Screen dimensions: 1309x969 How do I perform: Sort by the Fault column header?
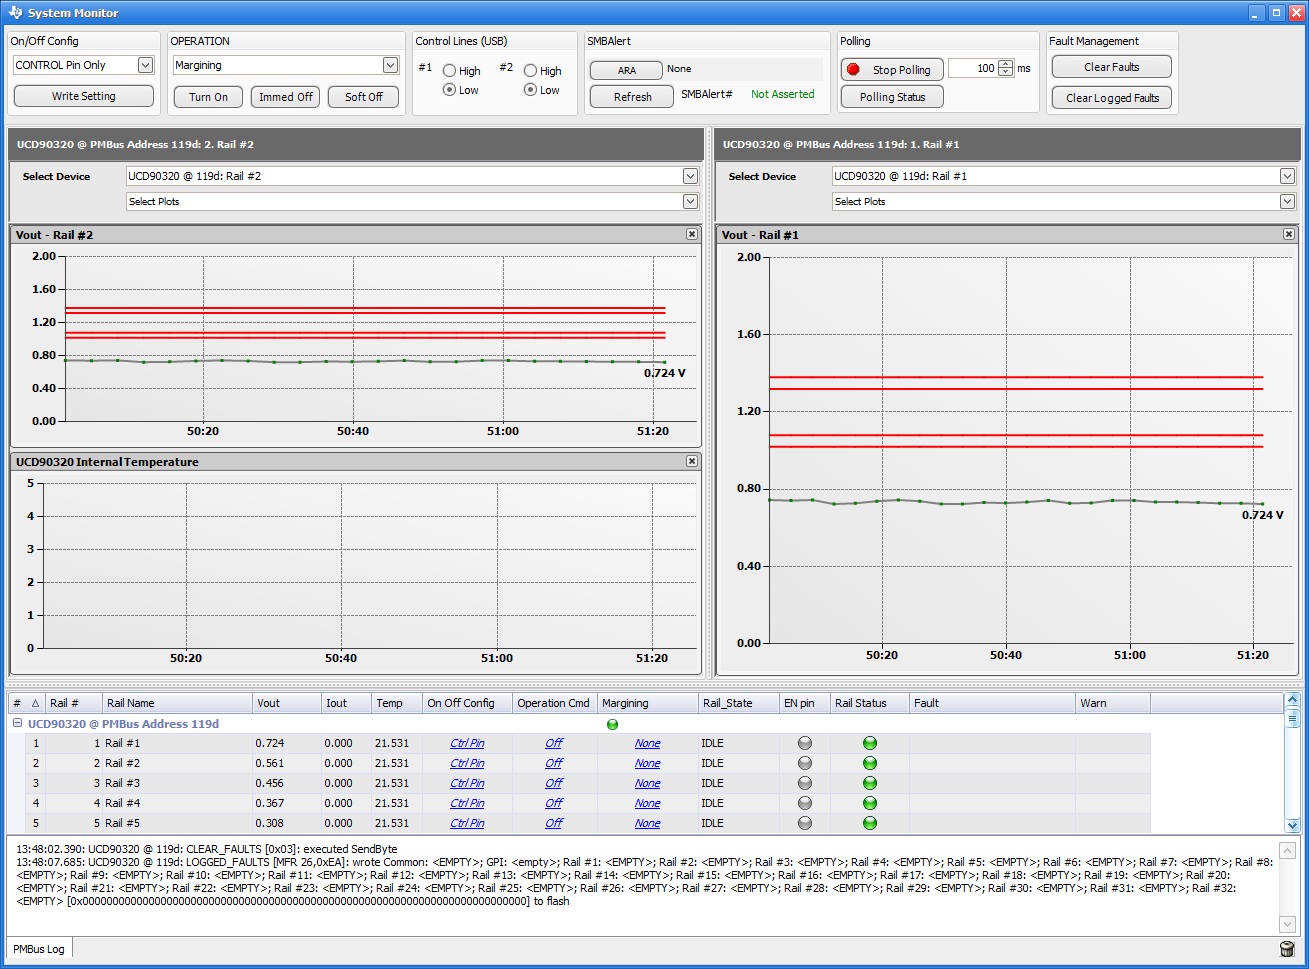pyautogui.click(x=992, y=703)
